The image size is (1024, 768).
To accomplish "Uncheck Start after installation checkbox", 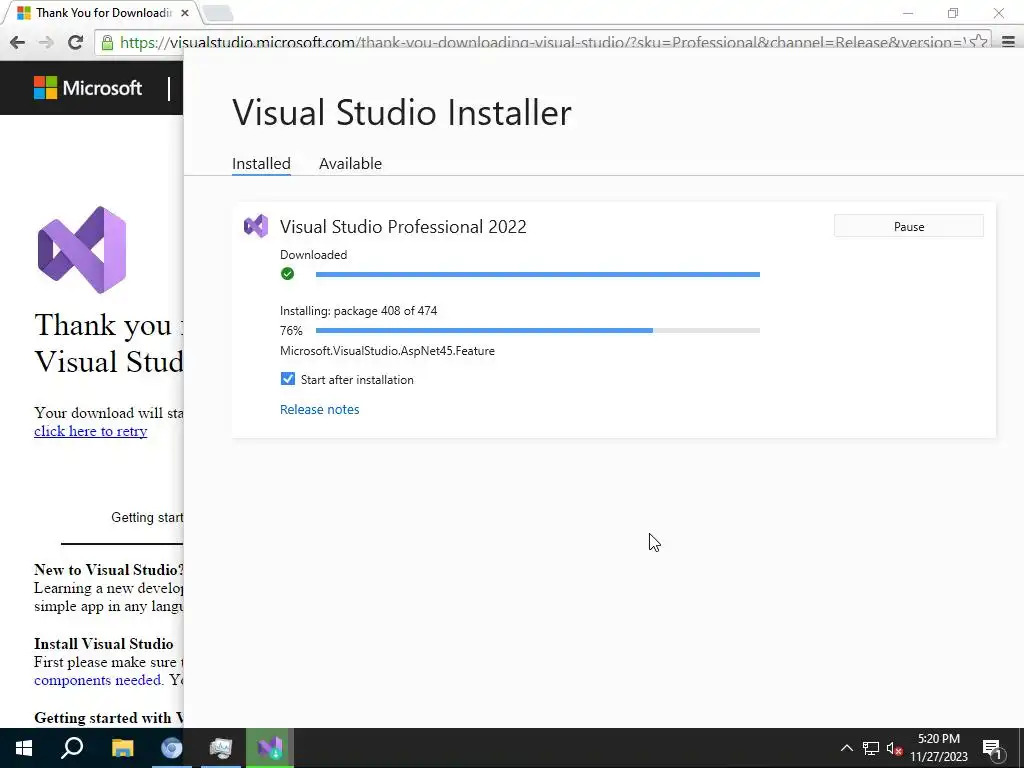I will click(287, 379).
